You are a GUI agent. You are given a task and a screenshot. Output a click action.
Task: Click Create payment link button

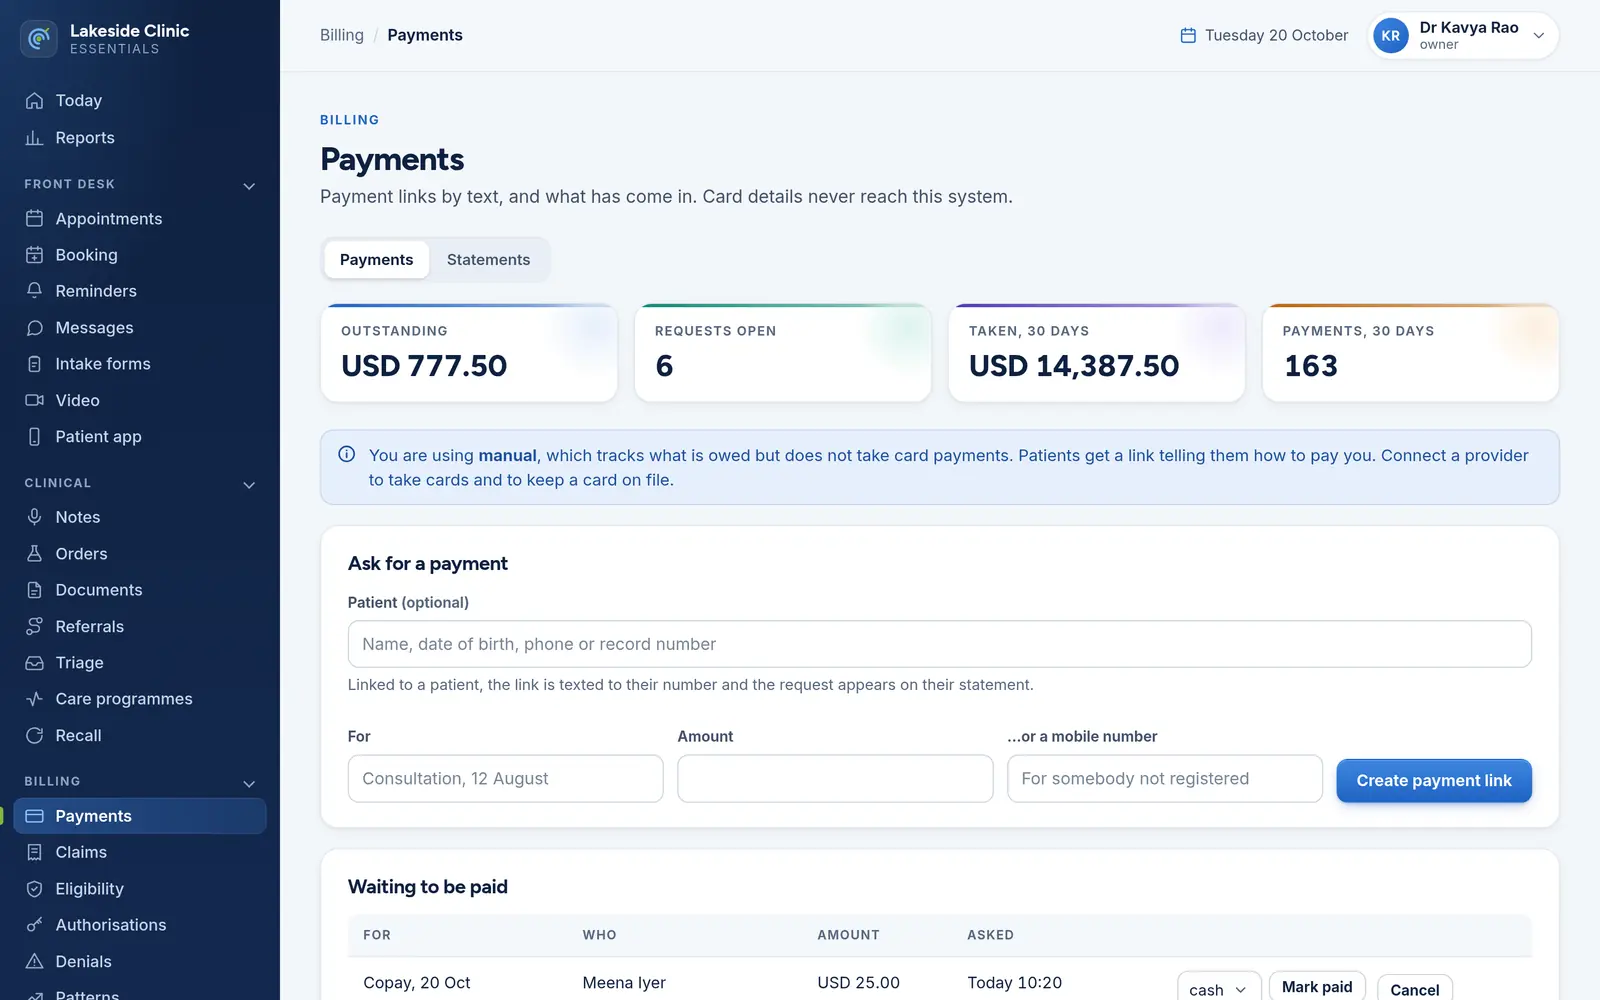coord(1434,781)
